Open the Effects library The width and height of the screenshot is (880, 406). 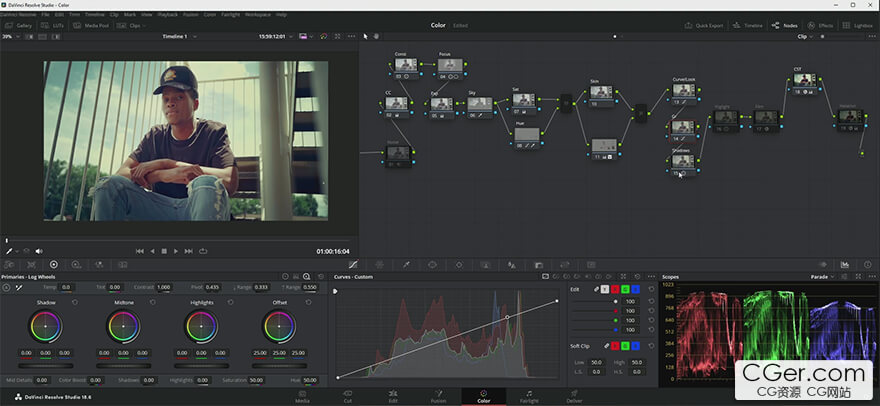pyautogui.click(x=820, y=25)
